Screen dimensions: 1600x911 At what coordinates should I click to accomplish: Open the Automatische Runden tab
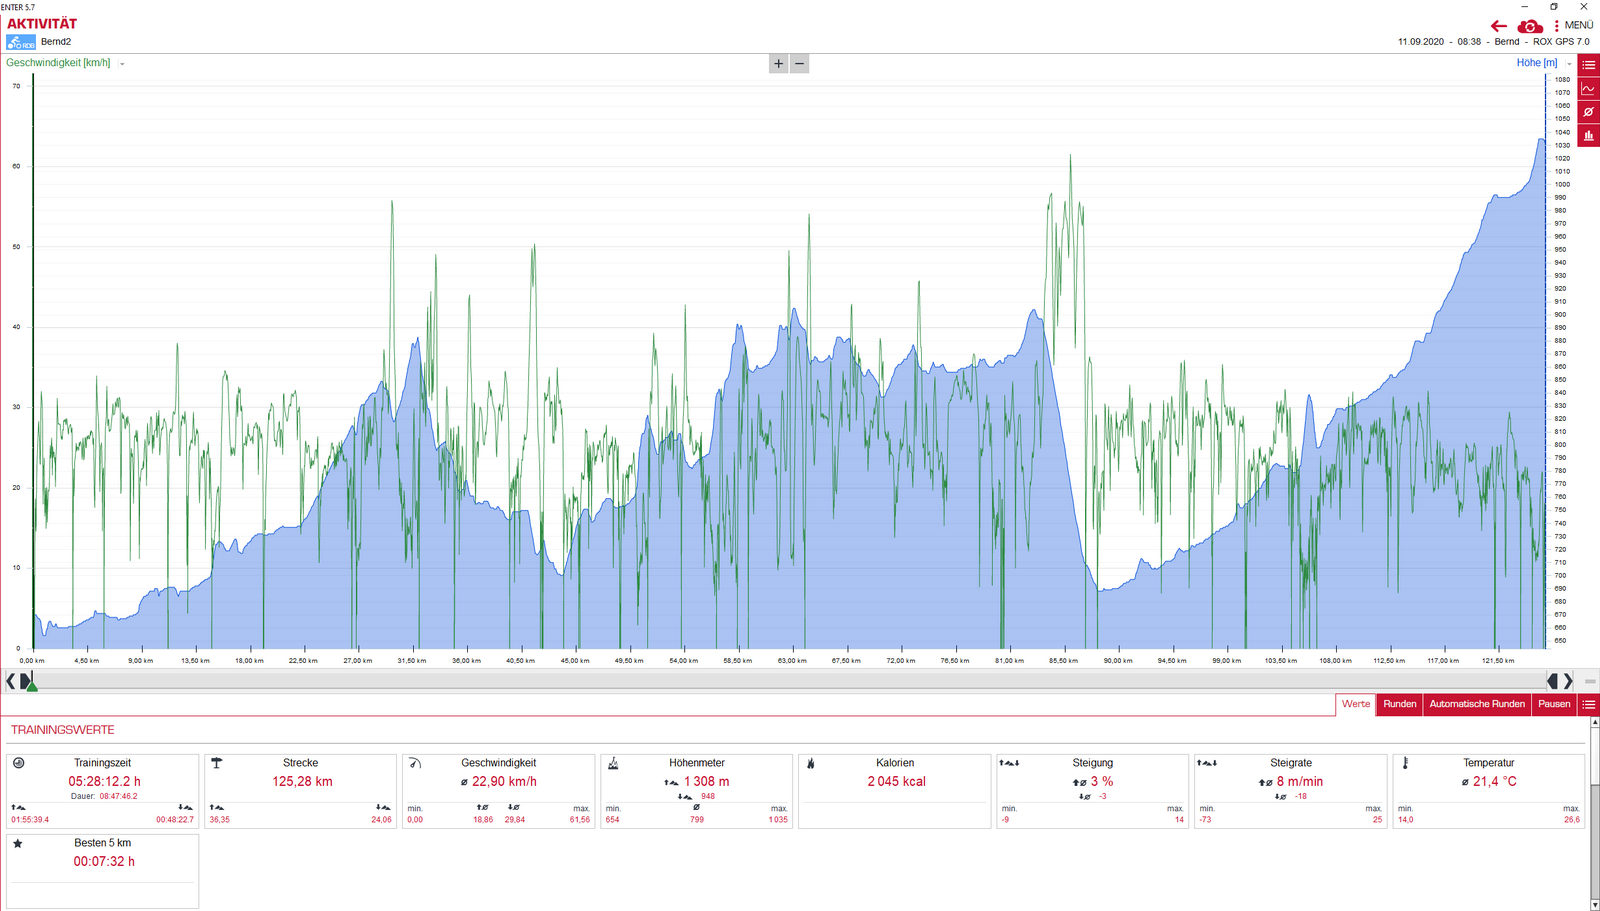pos(1476,704)
